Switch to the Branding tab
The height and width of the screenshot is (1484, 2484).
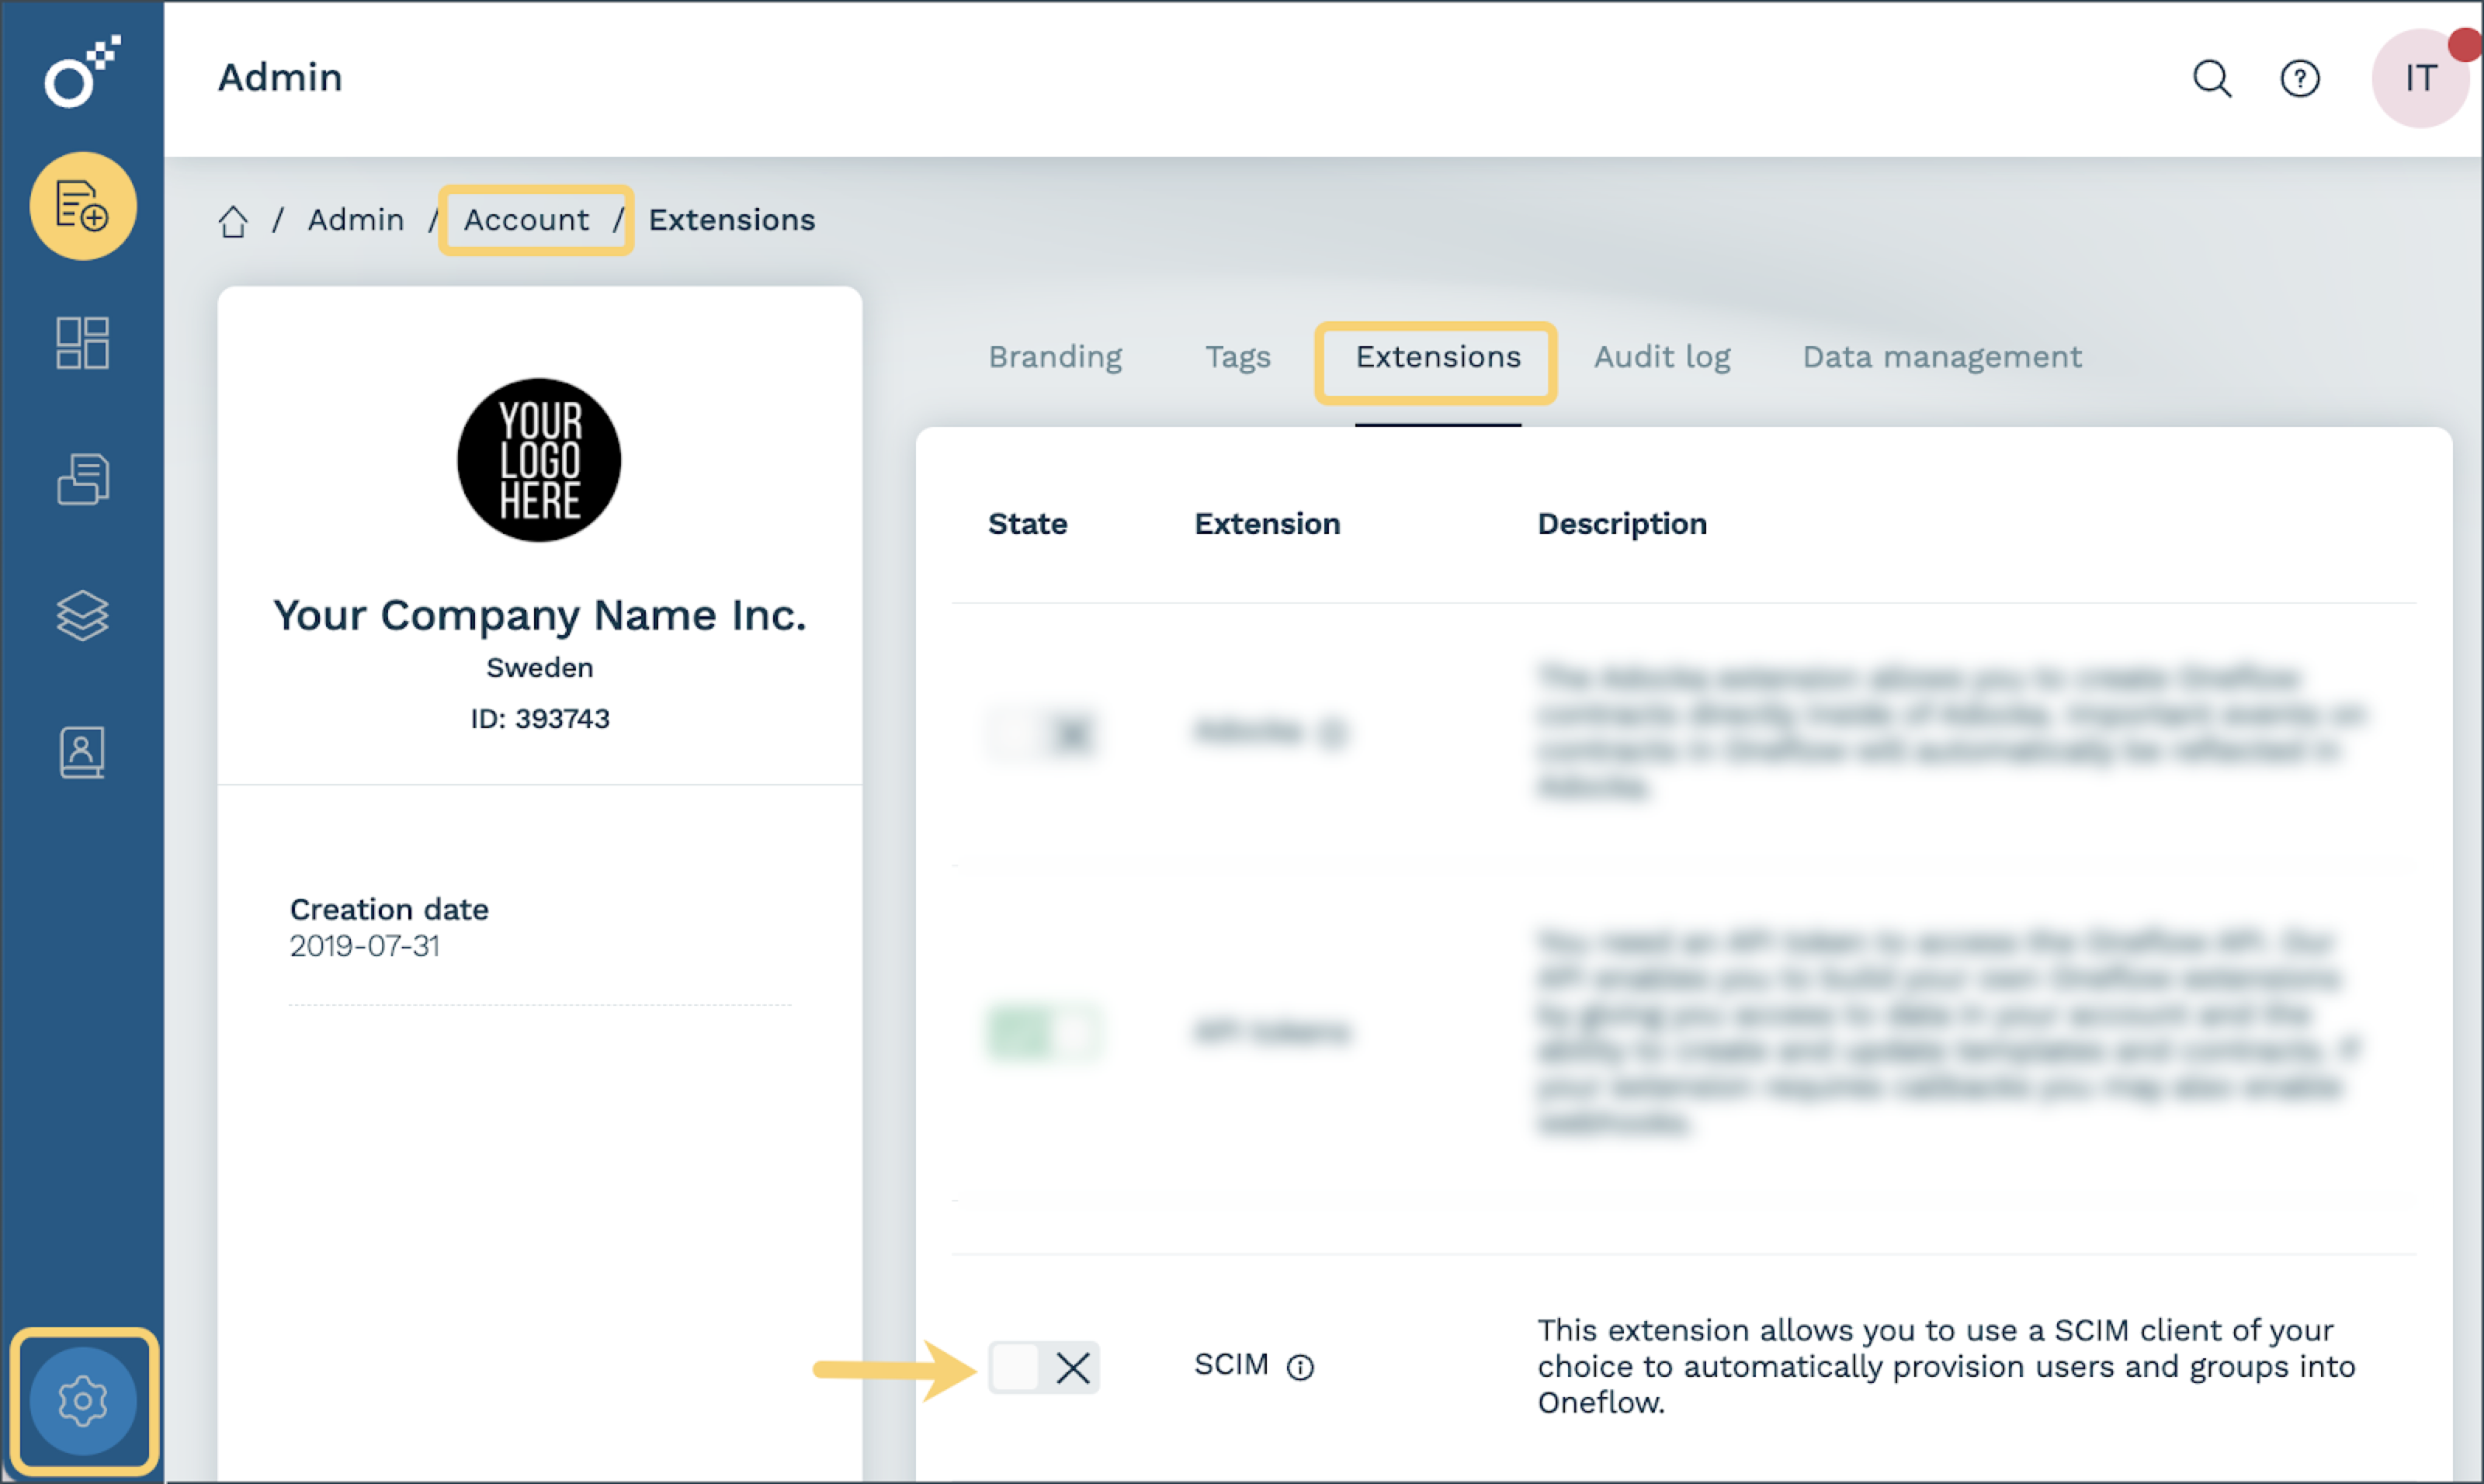point(1055,357)
